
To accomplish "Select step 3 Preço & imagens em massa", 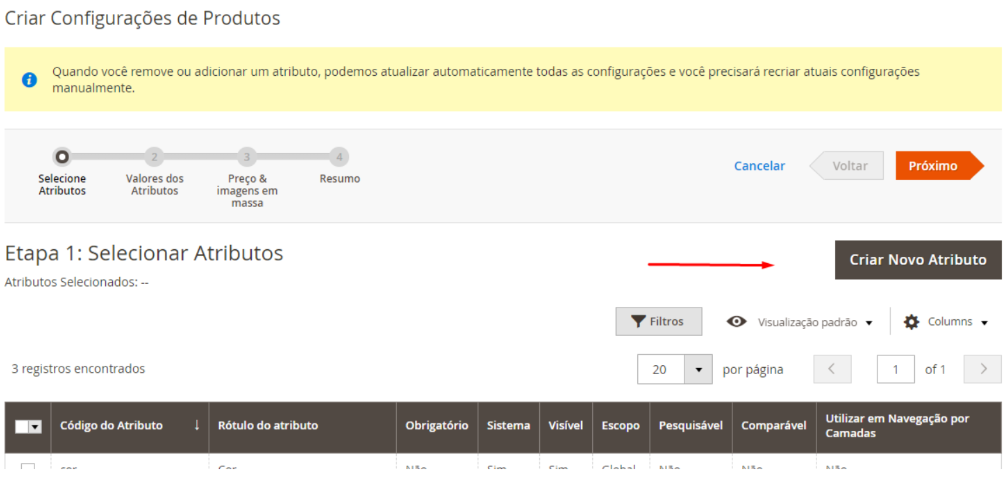I will coord(246,157).
